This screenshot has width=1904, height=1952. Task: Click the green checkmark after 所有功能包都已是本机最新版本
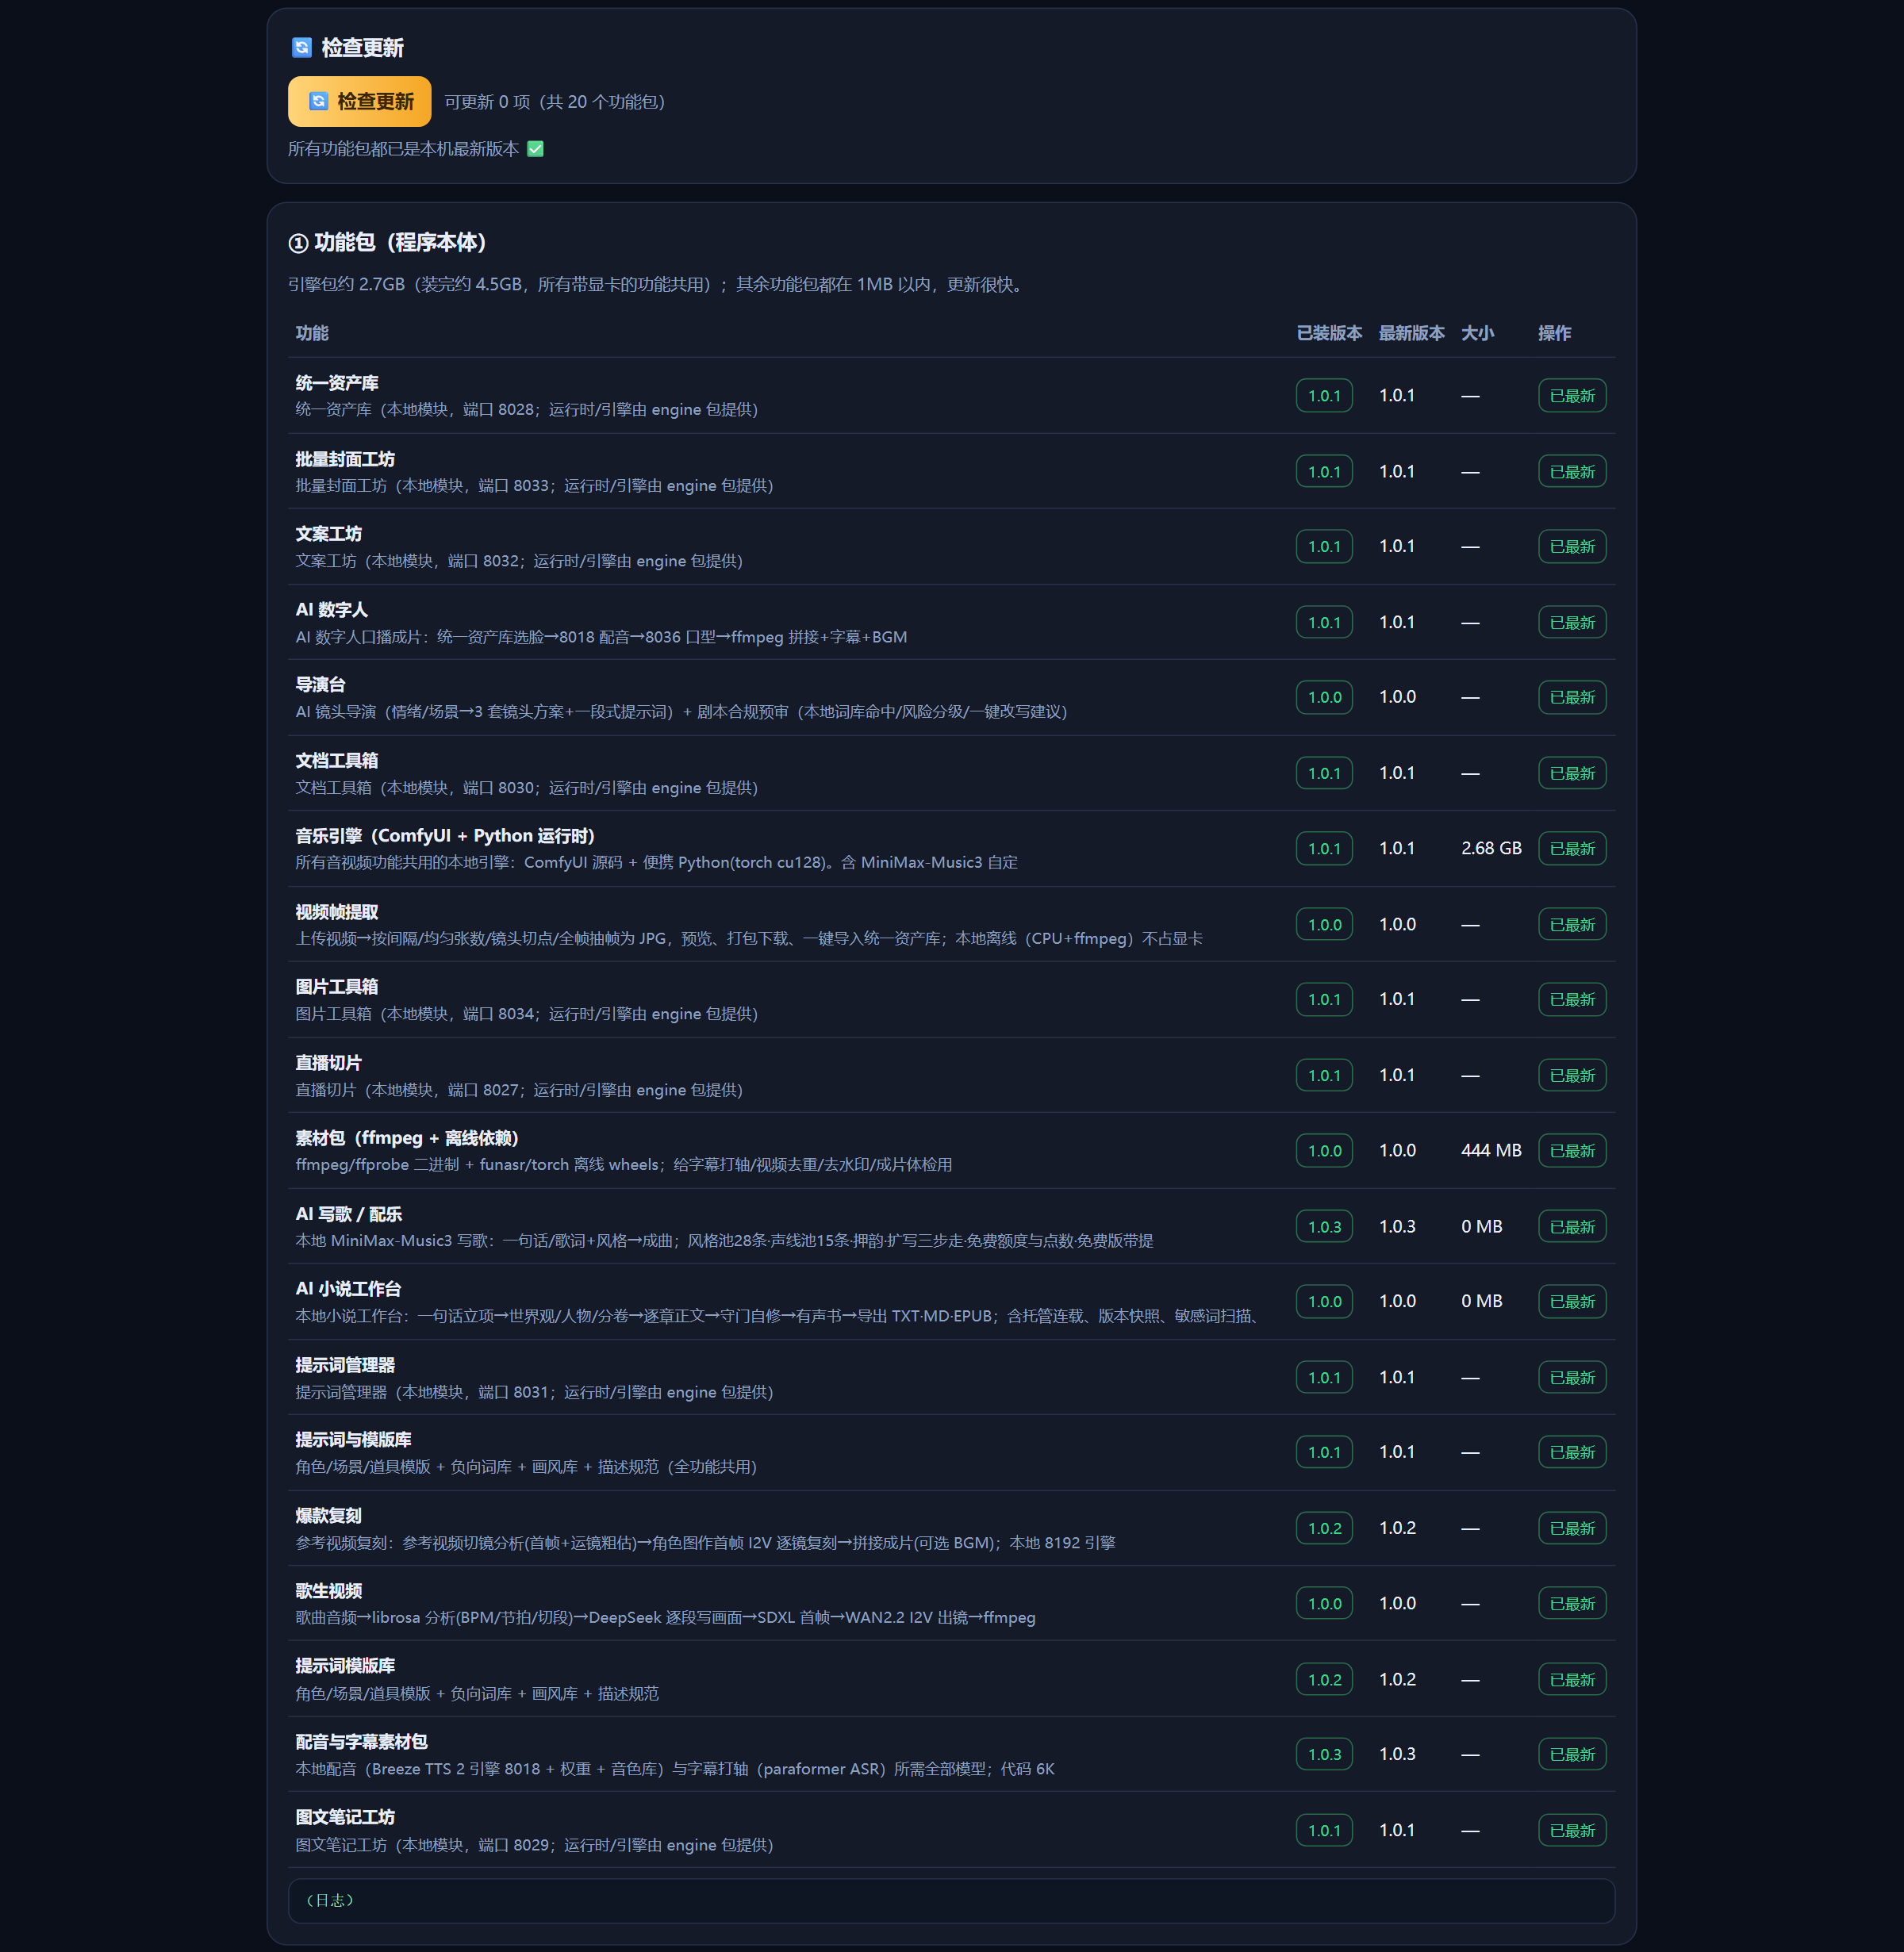(535, 149)
